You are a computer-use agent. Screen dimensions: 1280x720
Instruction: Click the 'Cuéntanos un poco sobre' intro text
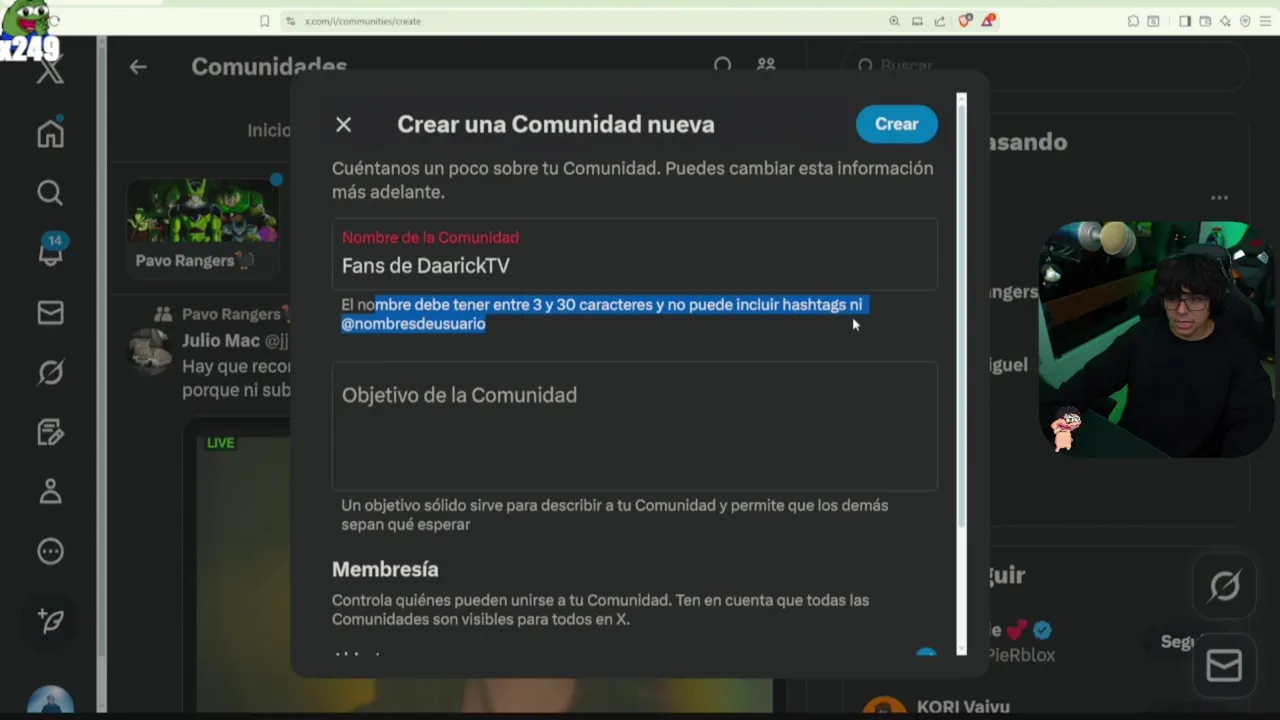point(633,180)
